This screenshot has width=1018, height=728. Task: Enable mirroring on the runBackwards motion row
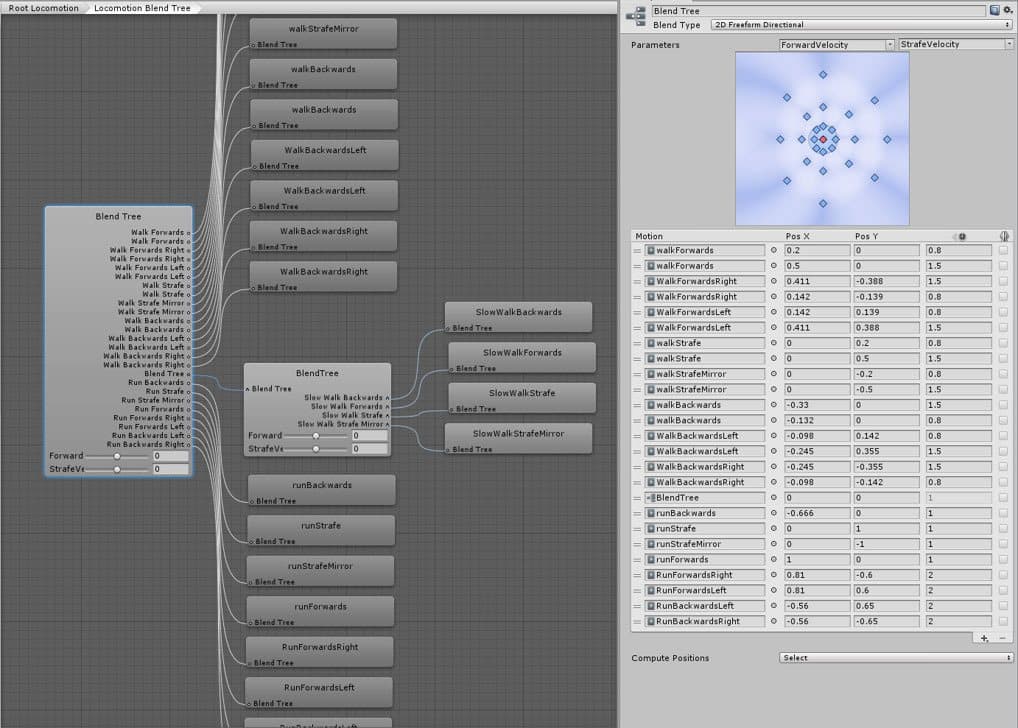(1004, 513)
